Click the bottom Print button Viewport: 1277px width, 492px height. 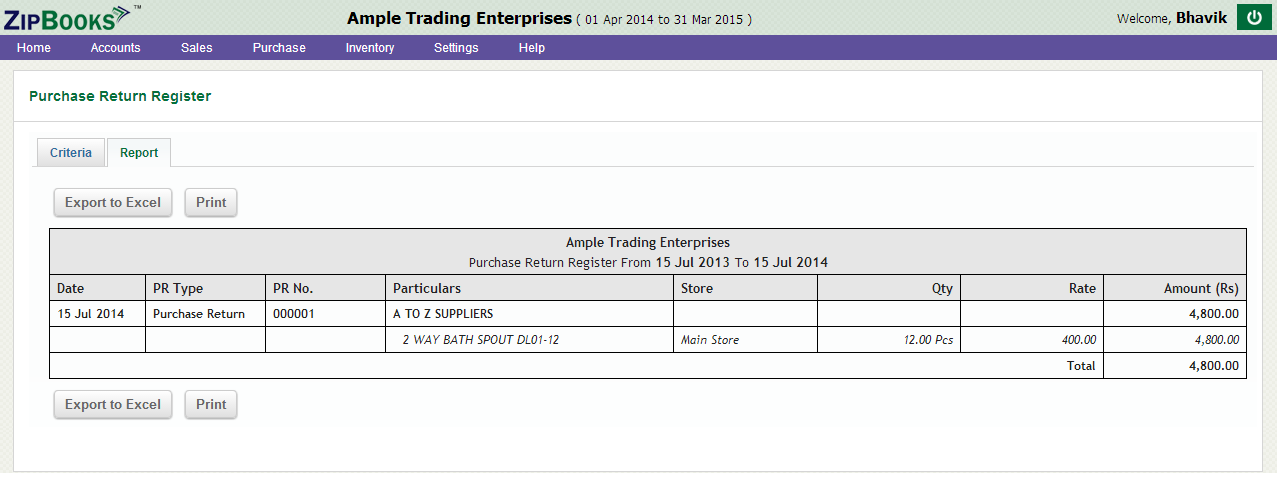211,404
